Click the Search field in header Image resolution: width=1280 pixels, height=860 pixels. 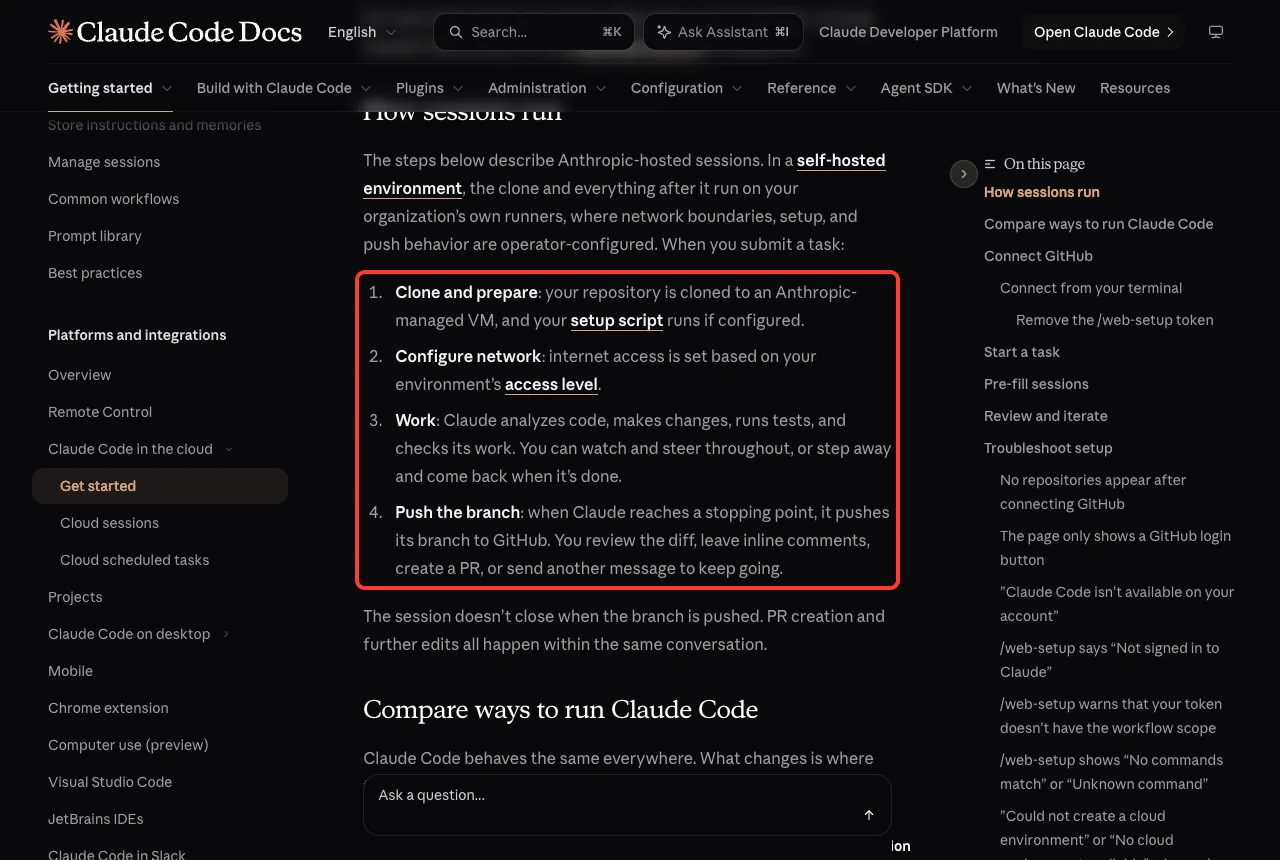click(x=534, y=32)
